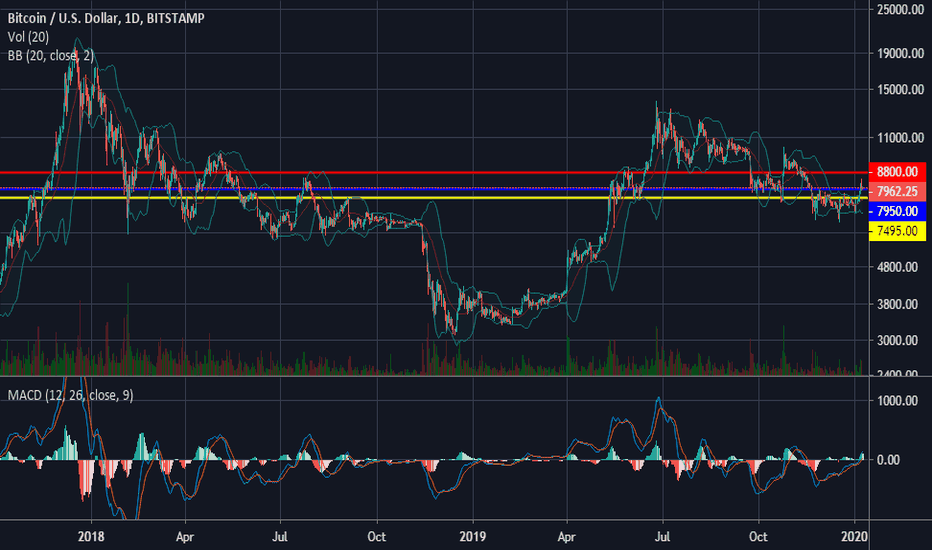Viewport: 932px width, 550px height.
Task: Click the 3800.00 price axis value
Action: 897,304
